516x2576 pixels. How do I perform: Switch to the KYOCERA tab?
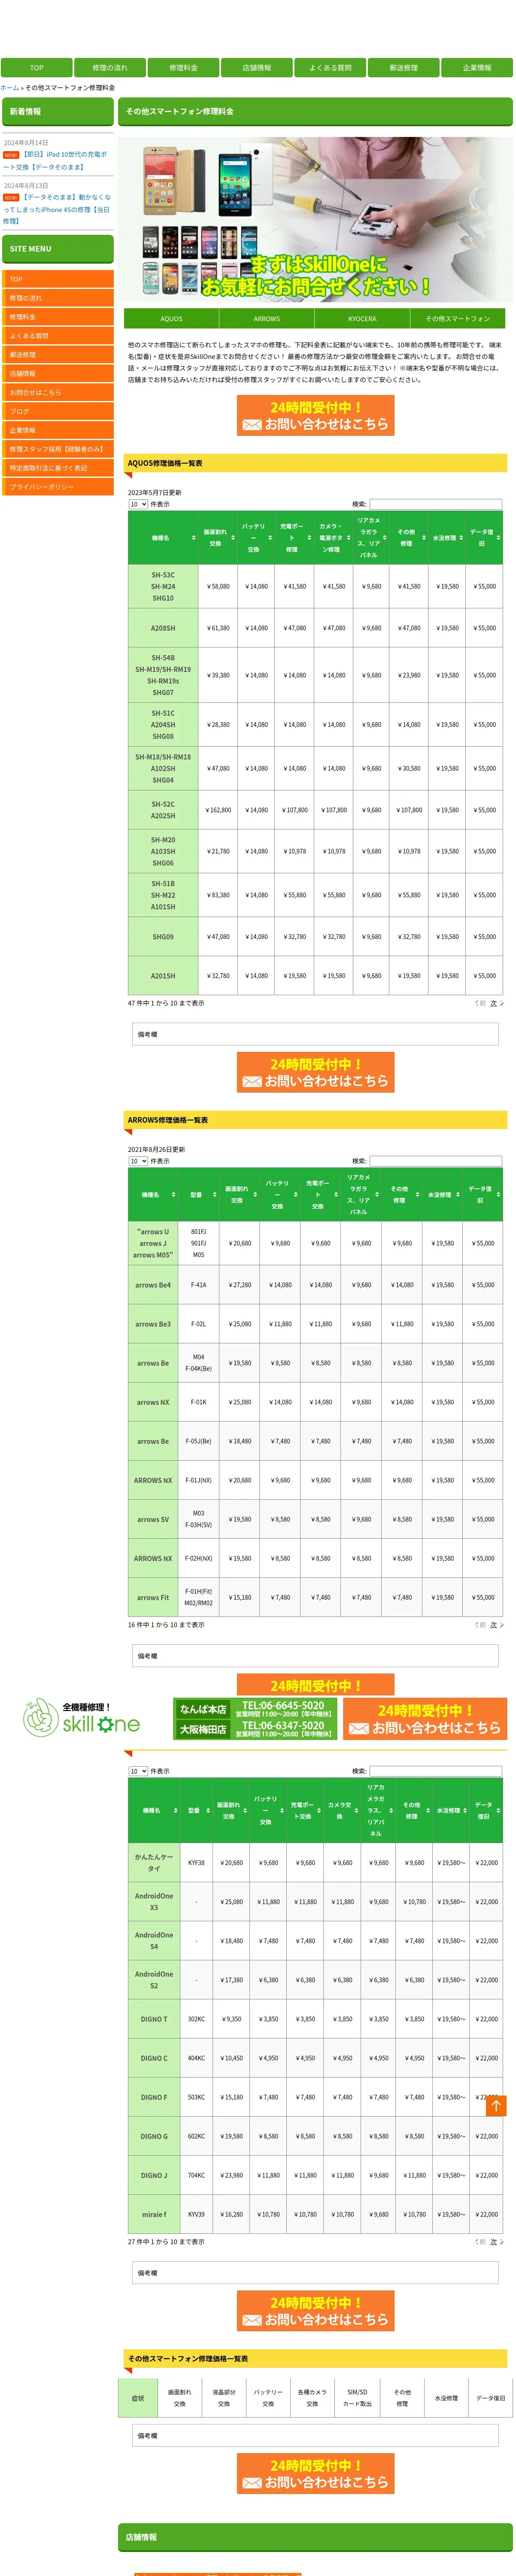(x=362, y=319)
